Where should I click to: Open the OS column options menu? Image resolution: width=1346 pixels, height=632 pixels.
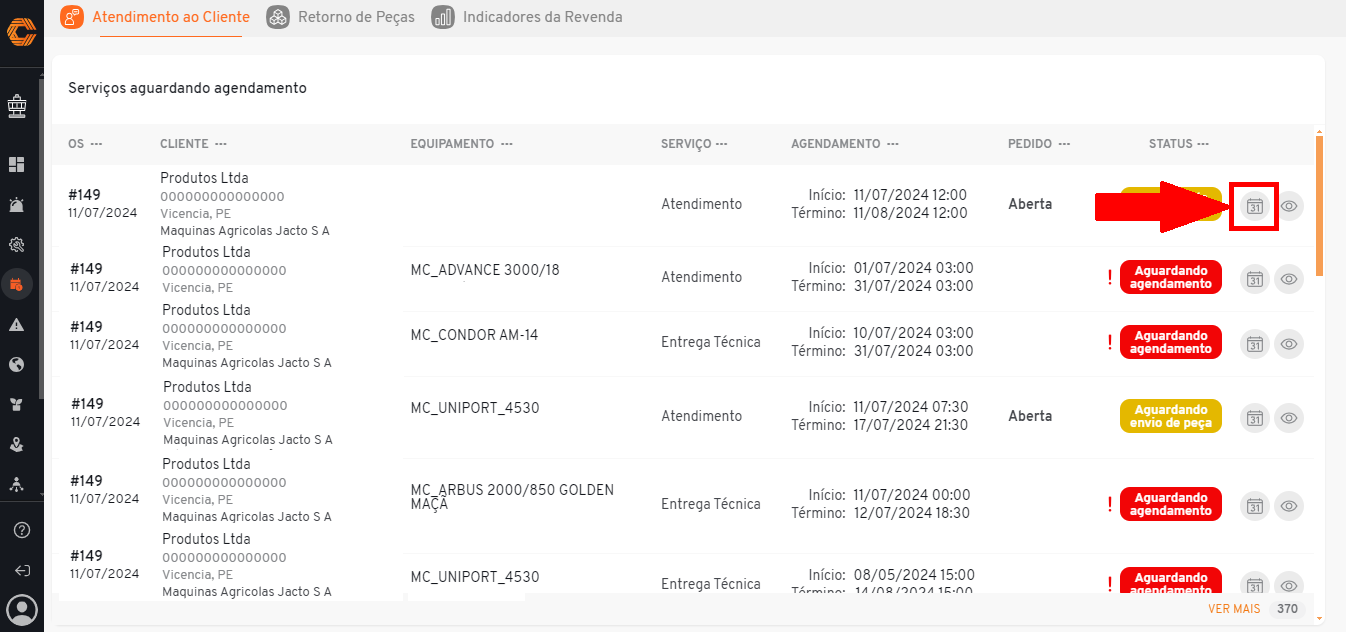96,144
